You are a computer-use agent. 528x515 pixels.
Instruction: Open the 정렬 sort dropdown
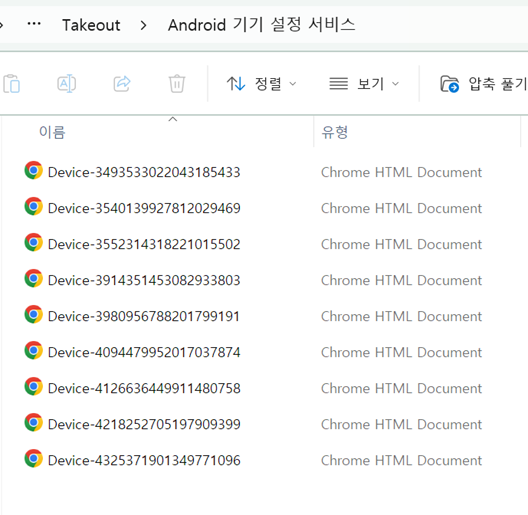261,84
